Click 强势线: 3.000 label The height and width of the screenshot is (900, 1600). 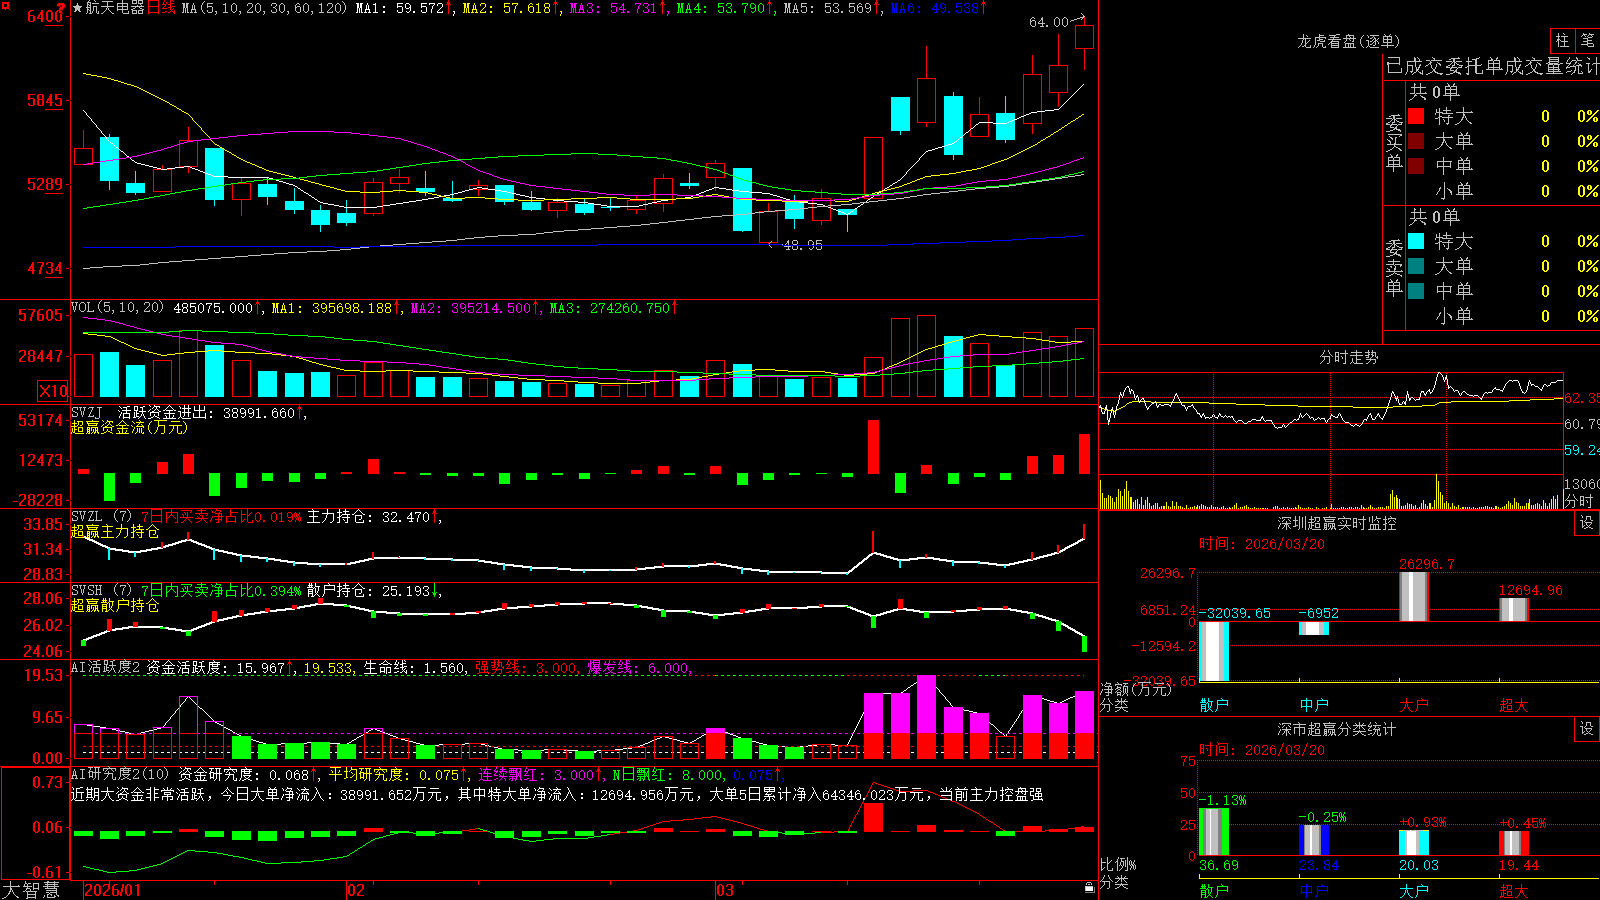pyautogui.click(x=526, y=668)
